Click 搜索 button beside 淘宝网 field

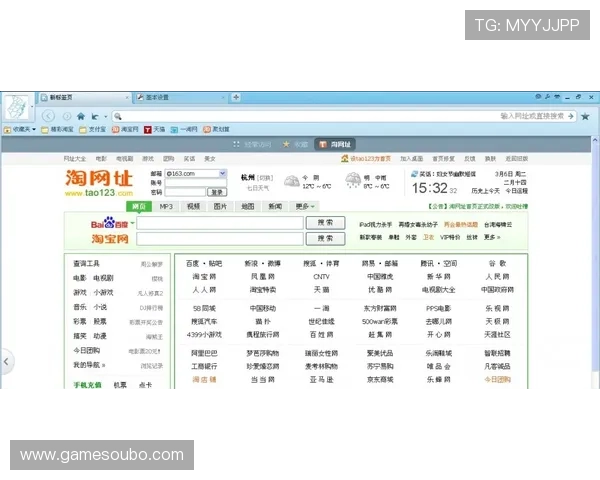(x=326, y=238)
